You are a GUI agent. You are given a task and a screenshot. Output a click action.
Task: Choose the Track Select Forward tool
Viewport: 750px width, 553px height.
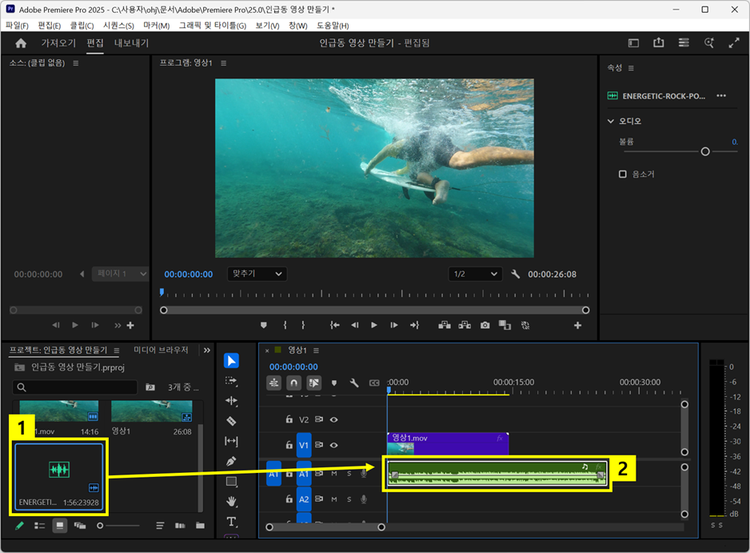[232, 381]
